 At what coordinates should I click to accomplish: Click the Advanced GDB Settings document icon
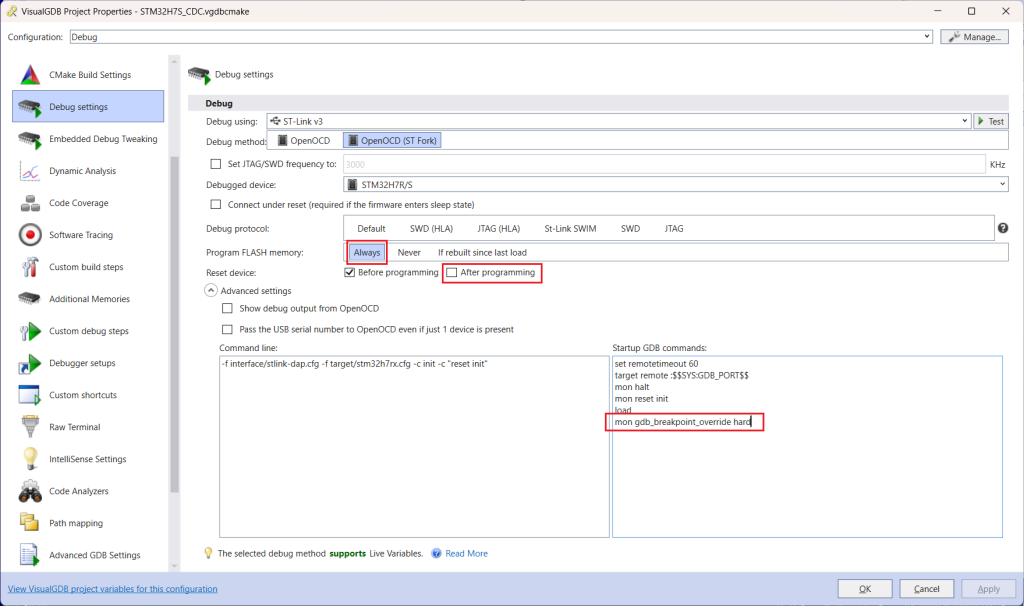tap(30, 555)
